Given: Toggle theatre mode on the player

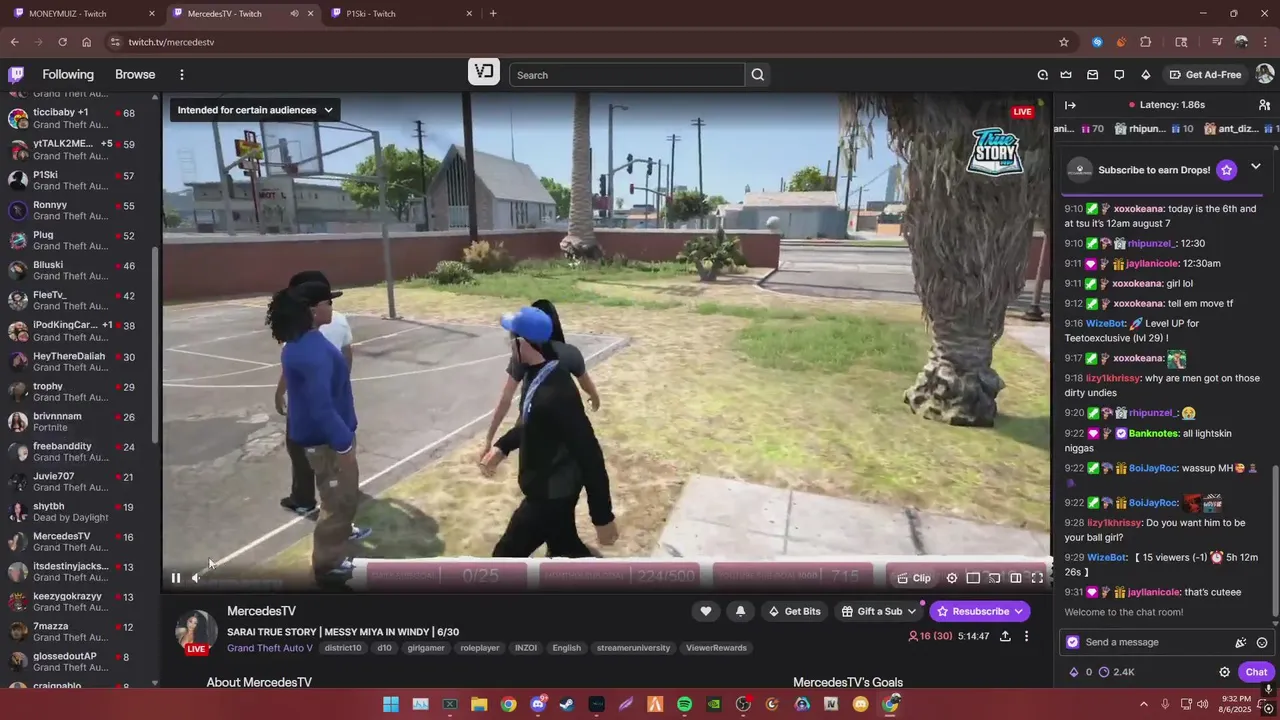Looking at the screenshot, I should pyautogui.click(x=1016, y=578).
